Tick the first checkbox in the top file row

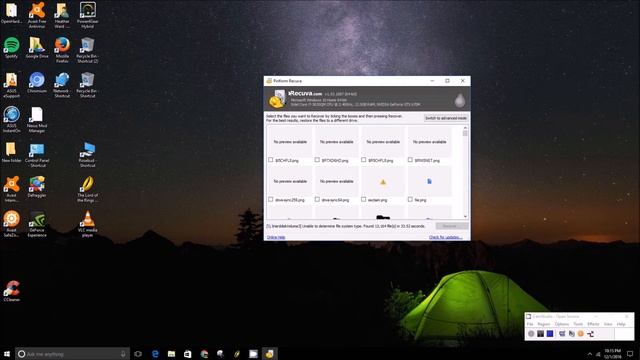270,160
